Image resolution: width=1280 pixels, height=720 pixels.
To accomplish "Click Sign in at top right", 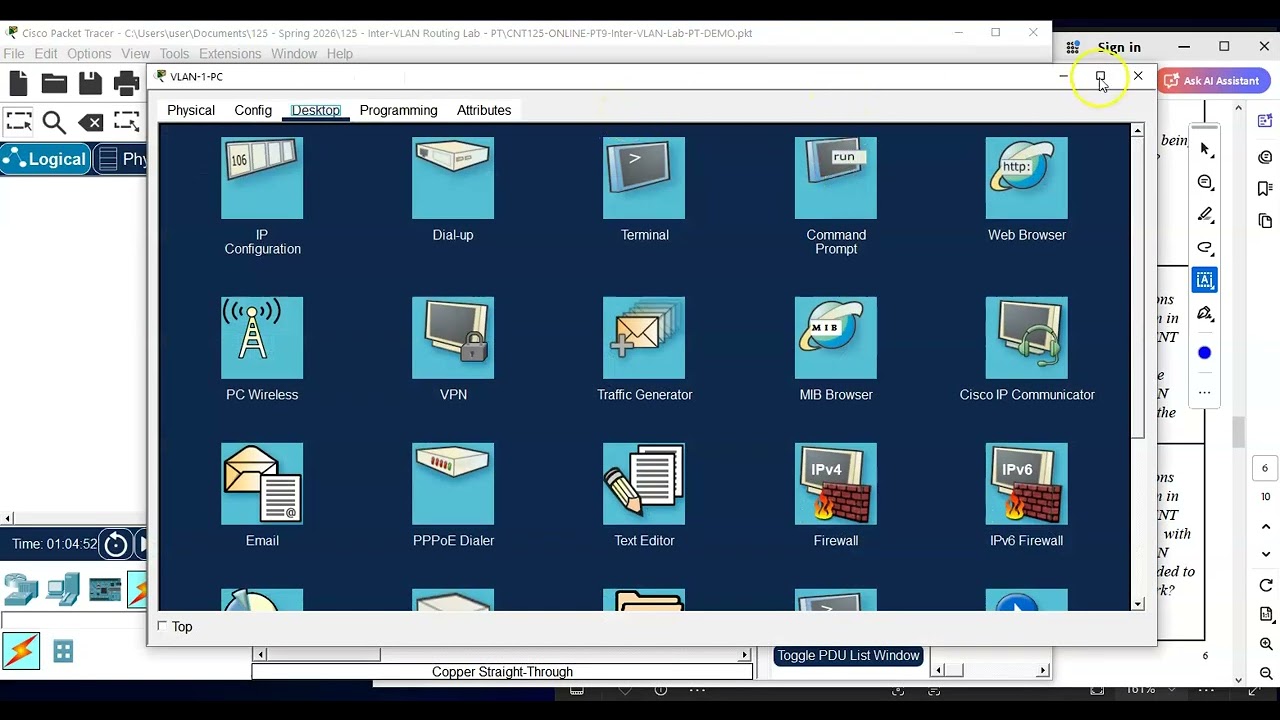I will [x=1119, y=47].
